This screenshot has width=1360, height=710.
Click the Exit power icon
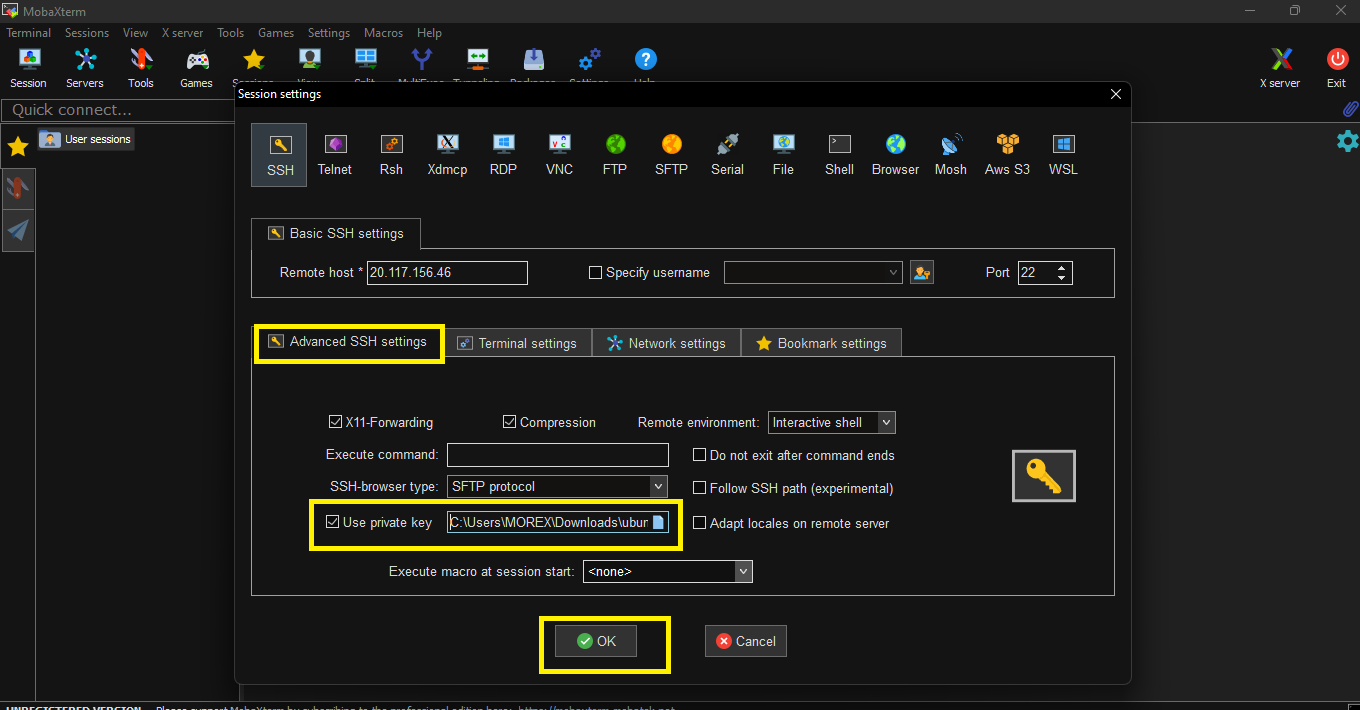coord(1337,68)
